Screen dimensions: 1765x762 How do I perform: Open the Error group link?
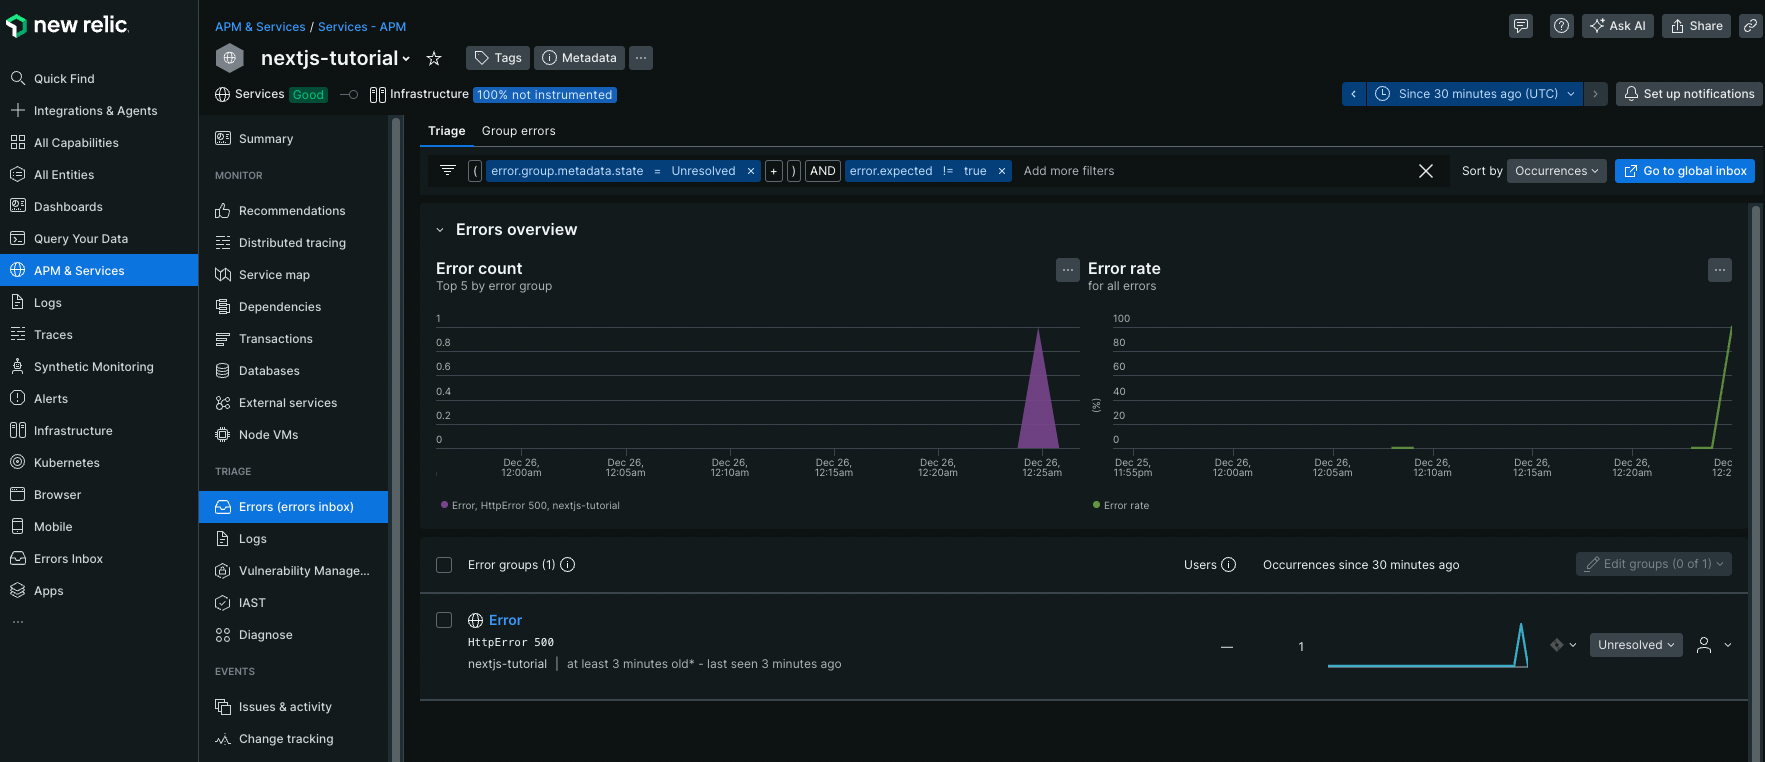click(505, 620)
